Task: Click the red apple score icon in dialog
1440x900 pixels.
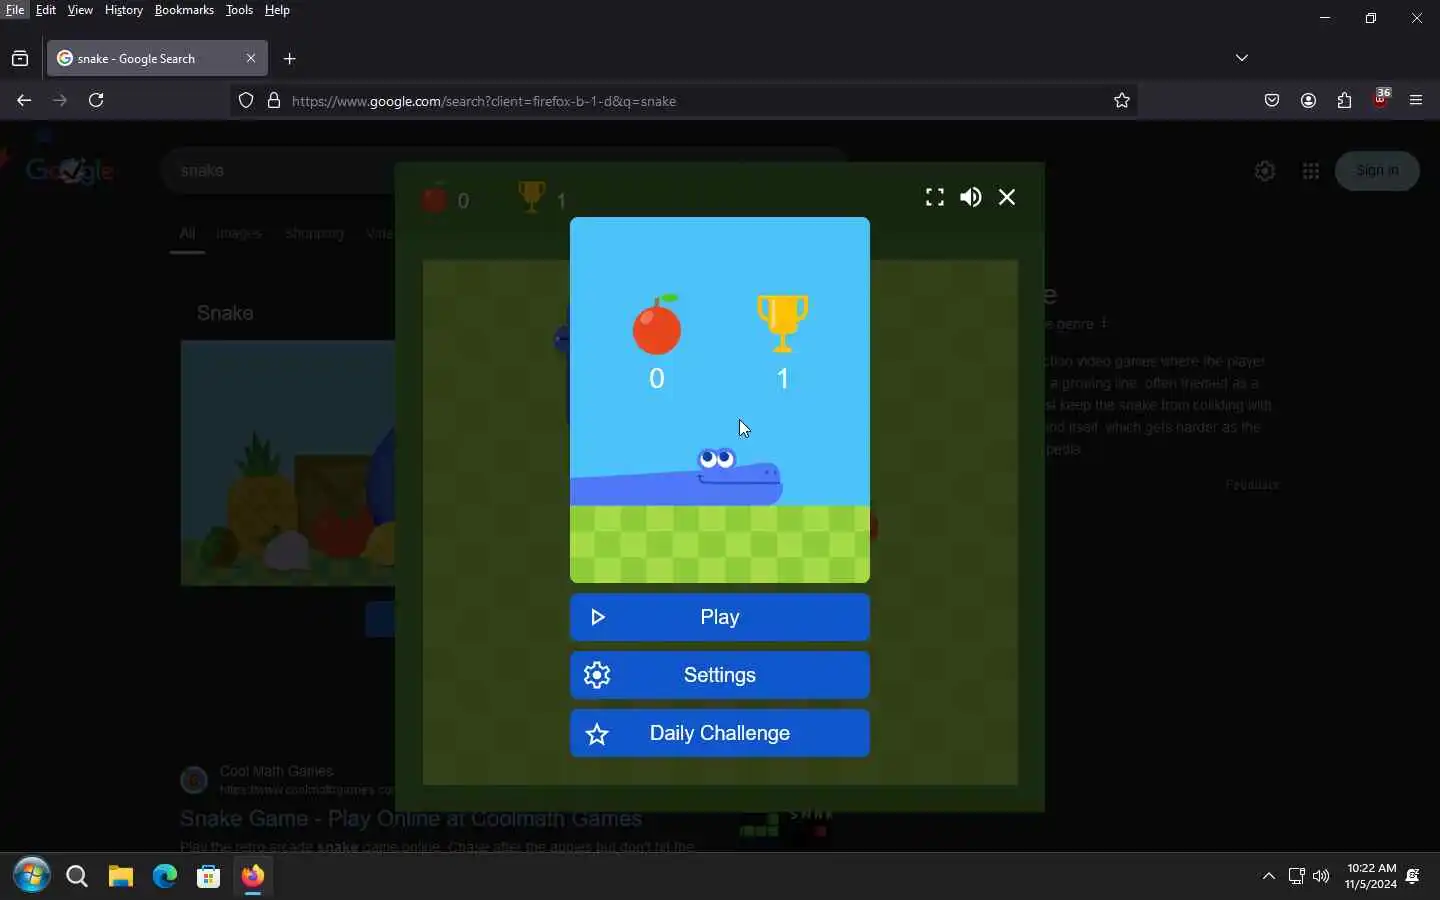Action: pos(657,325)
